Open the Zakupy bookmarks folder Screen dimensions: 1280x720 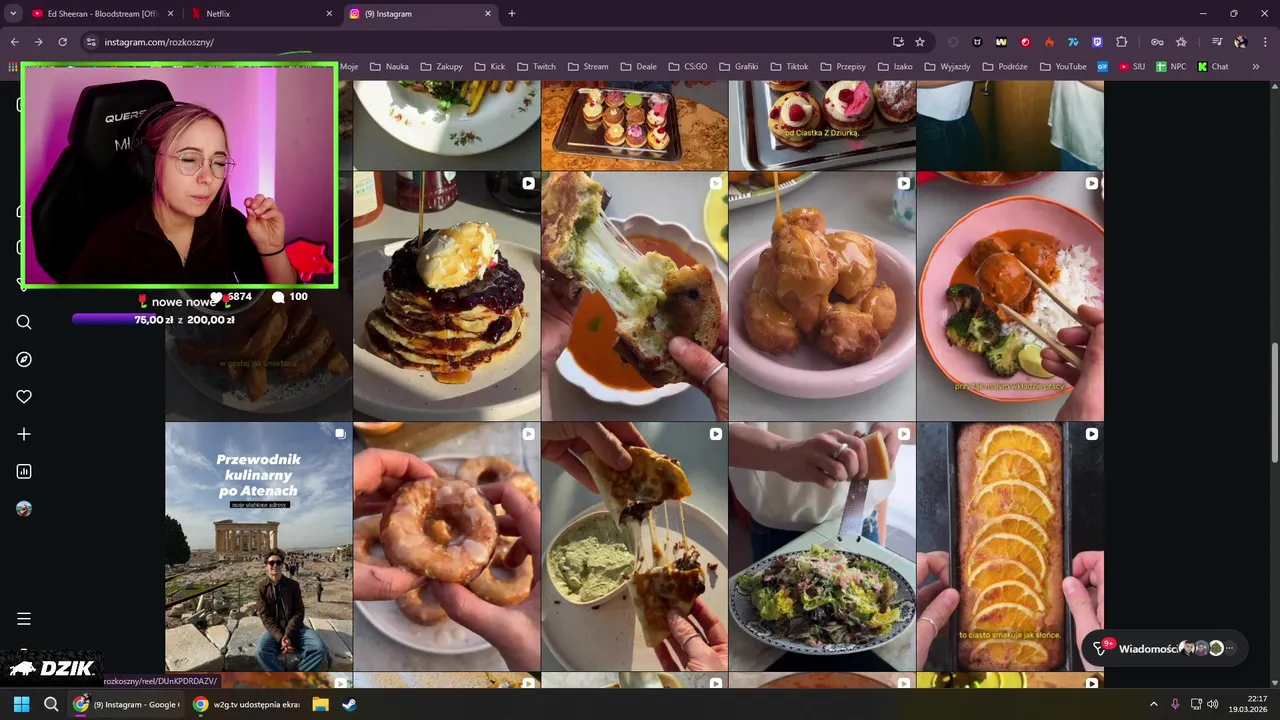coord(441,67)
